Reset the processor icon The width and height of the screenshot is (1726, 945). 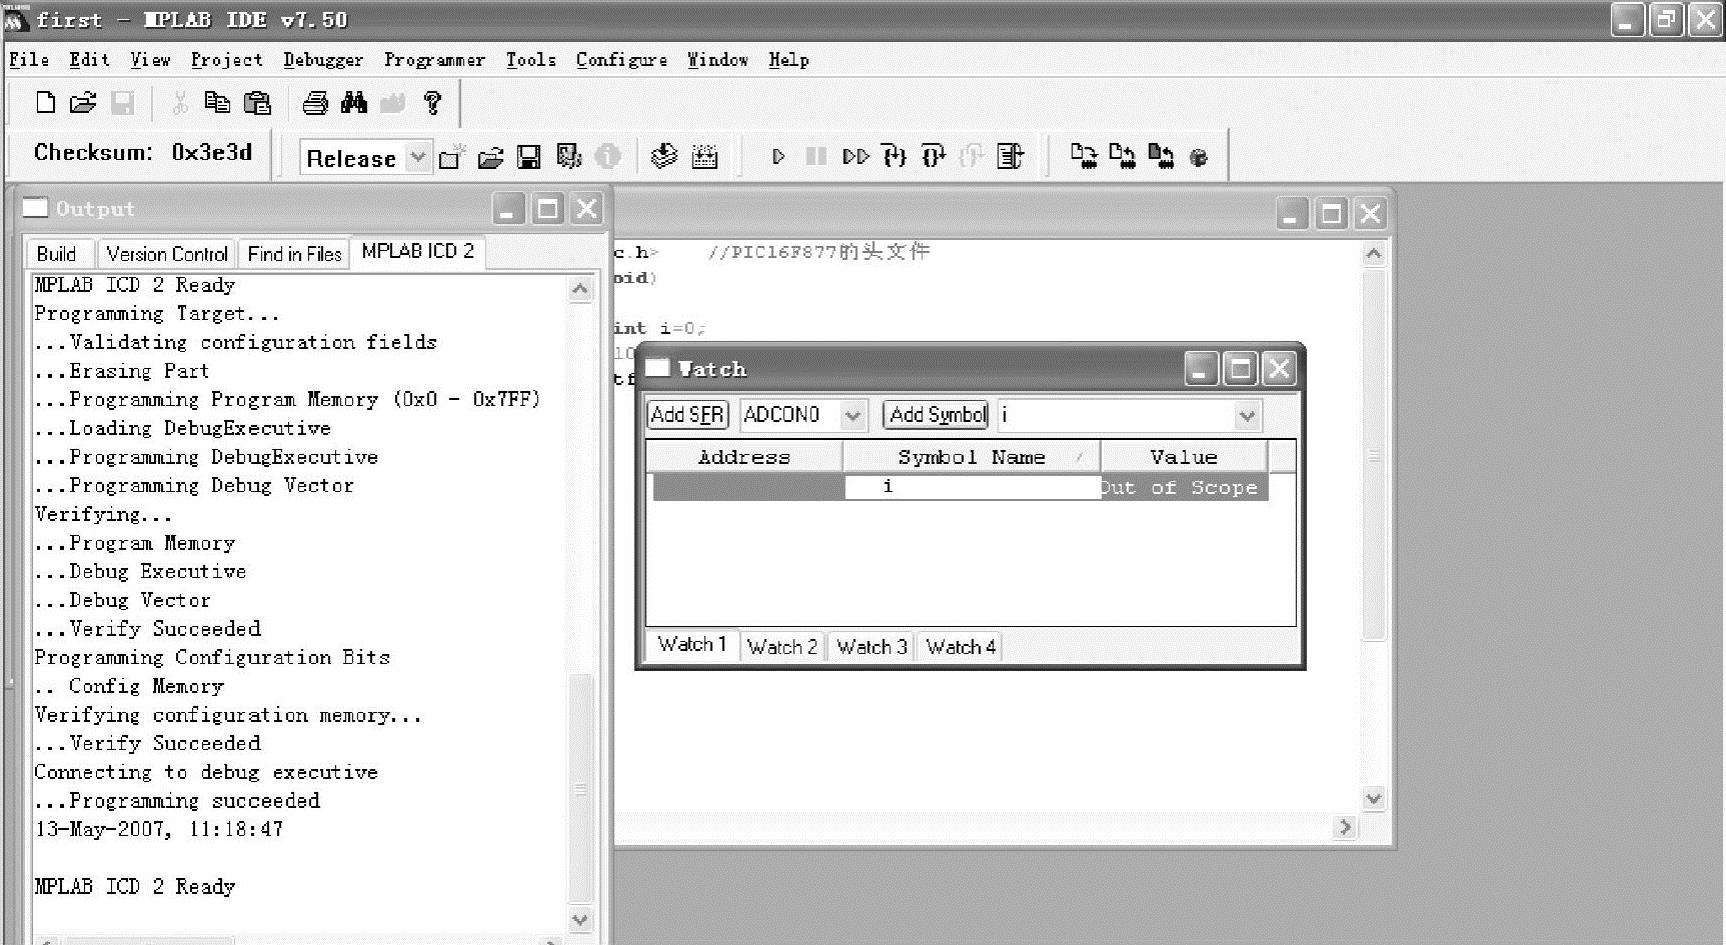[x=1010, y=157]
